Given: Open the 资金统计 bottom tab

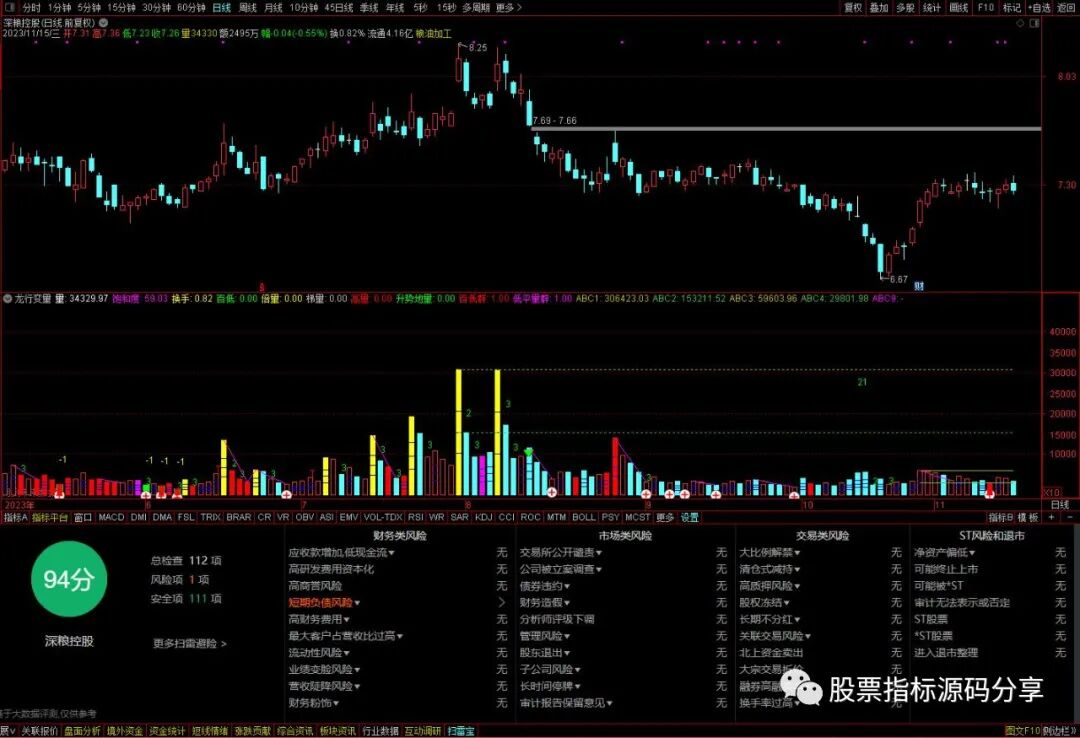Looking at the screenshot, I should point(167,730).
